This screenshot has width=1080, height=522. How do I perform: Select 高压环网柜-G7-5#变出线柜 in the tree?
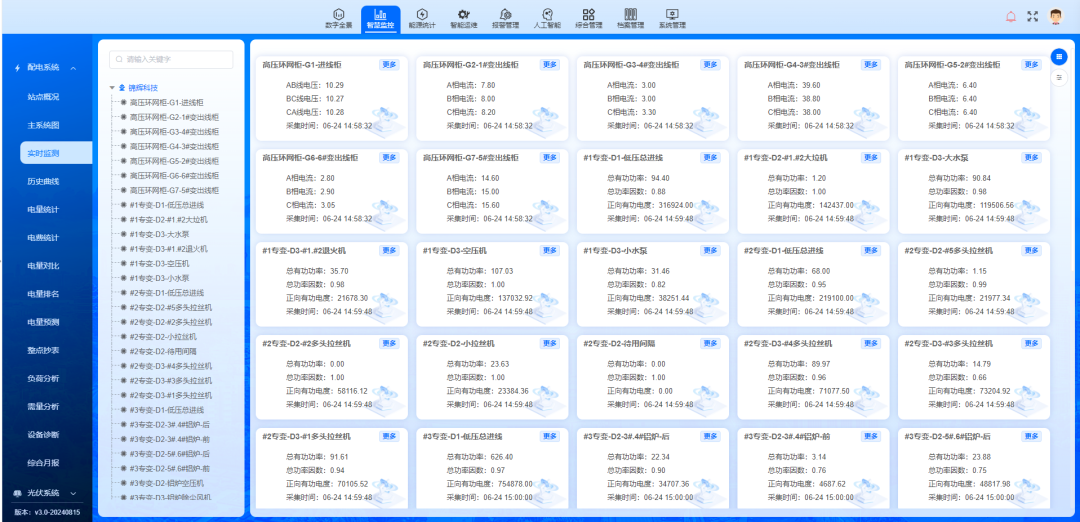(x=174, y=190)
